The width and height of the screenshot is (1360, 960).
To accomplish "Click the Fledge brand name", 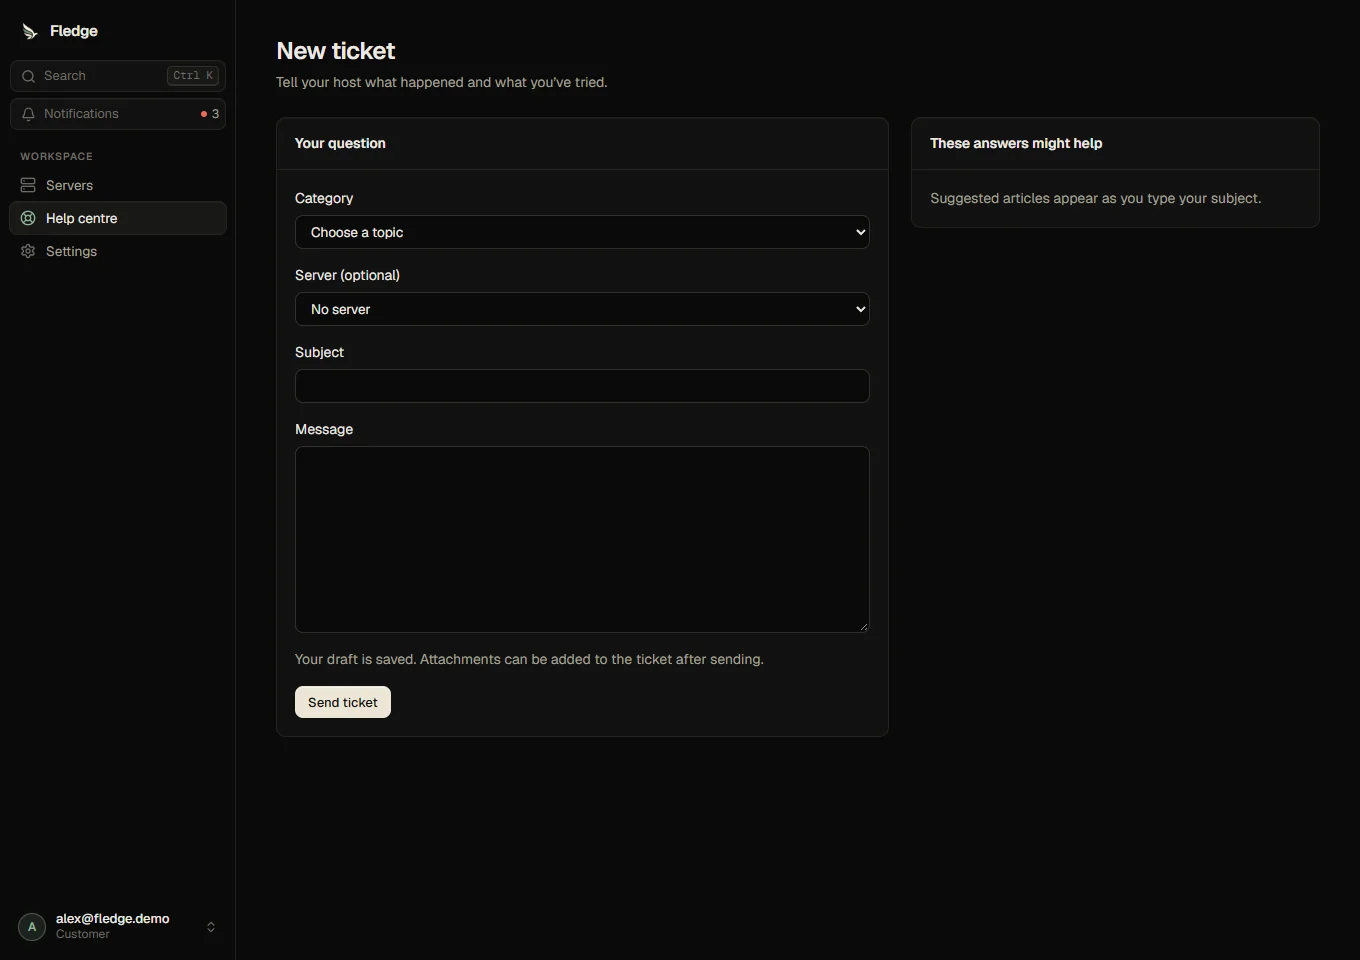I will [x=74, y=31].
